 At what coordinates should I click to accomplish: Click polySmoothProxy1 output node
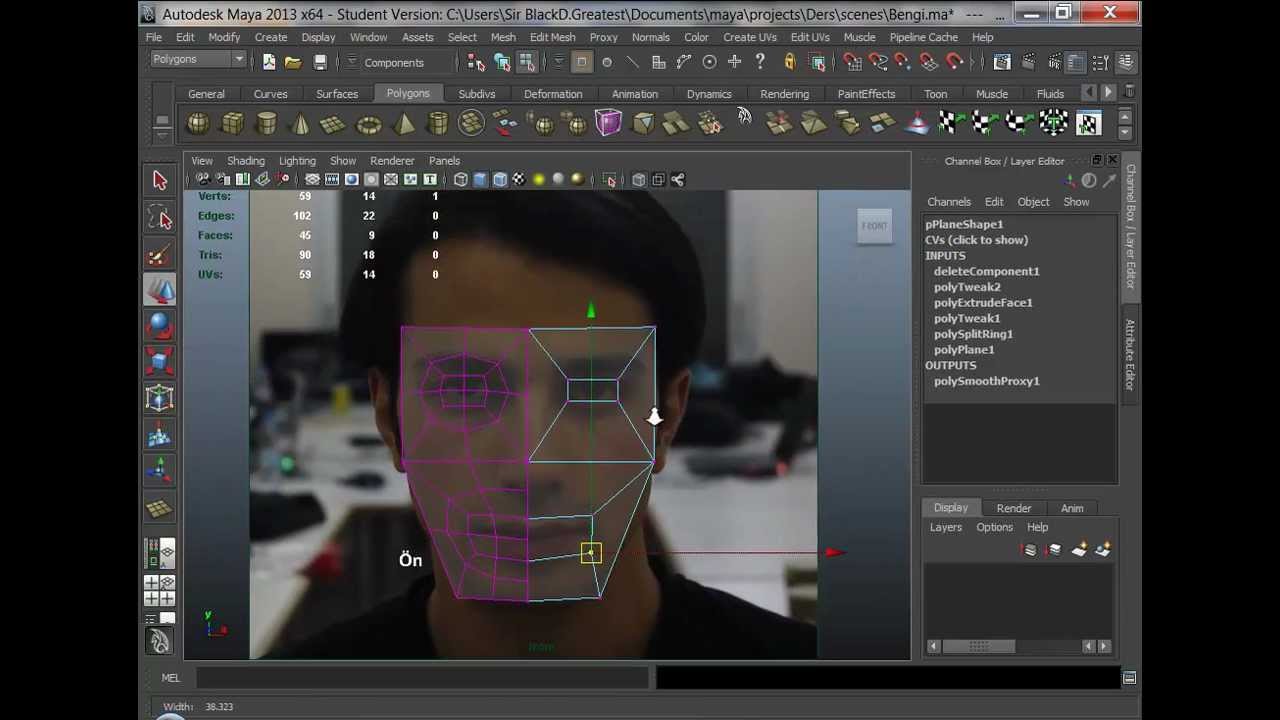pos(986,381)
